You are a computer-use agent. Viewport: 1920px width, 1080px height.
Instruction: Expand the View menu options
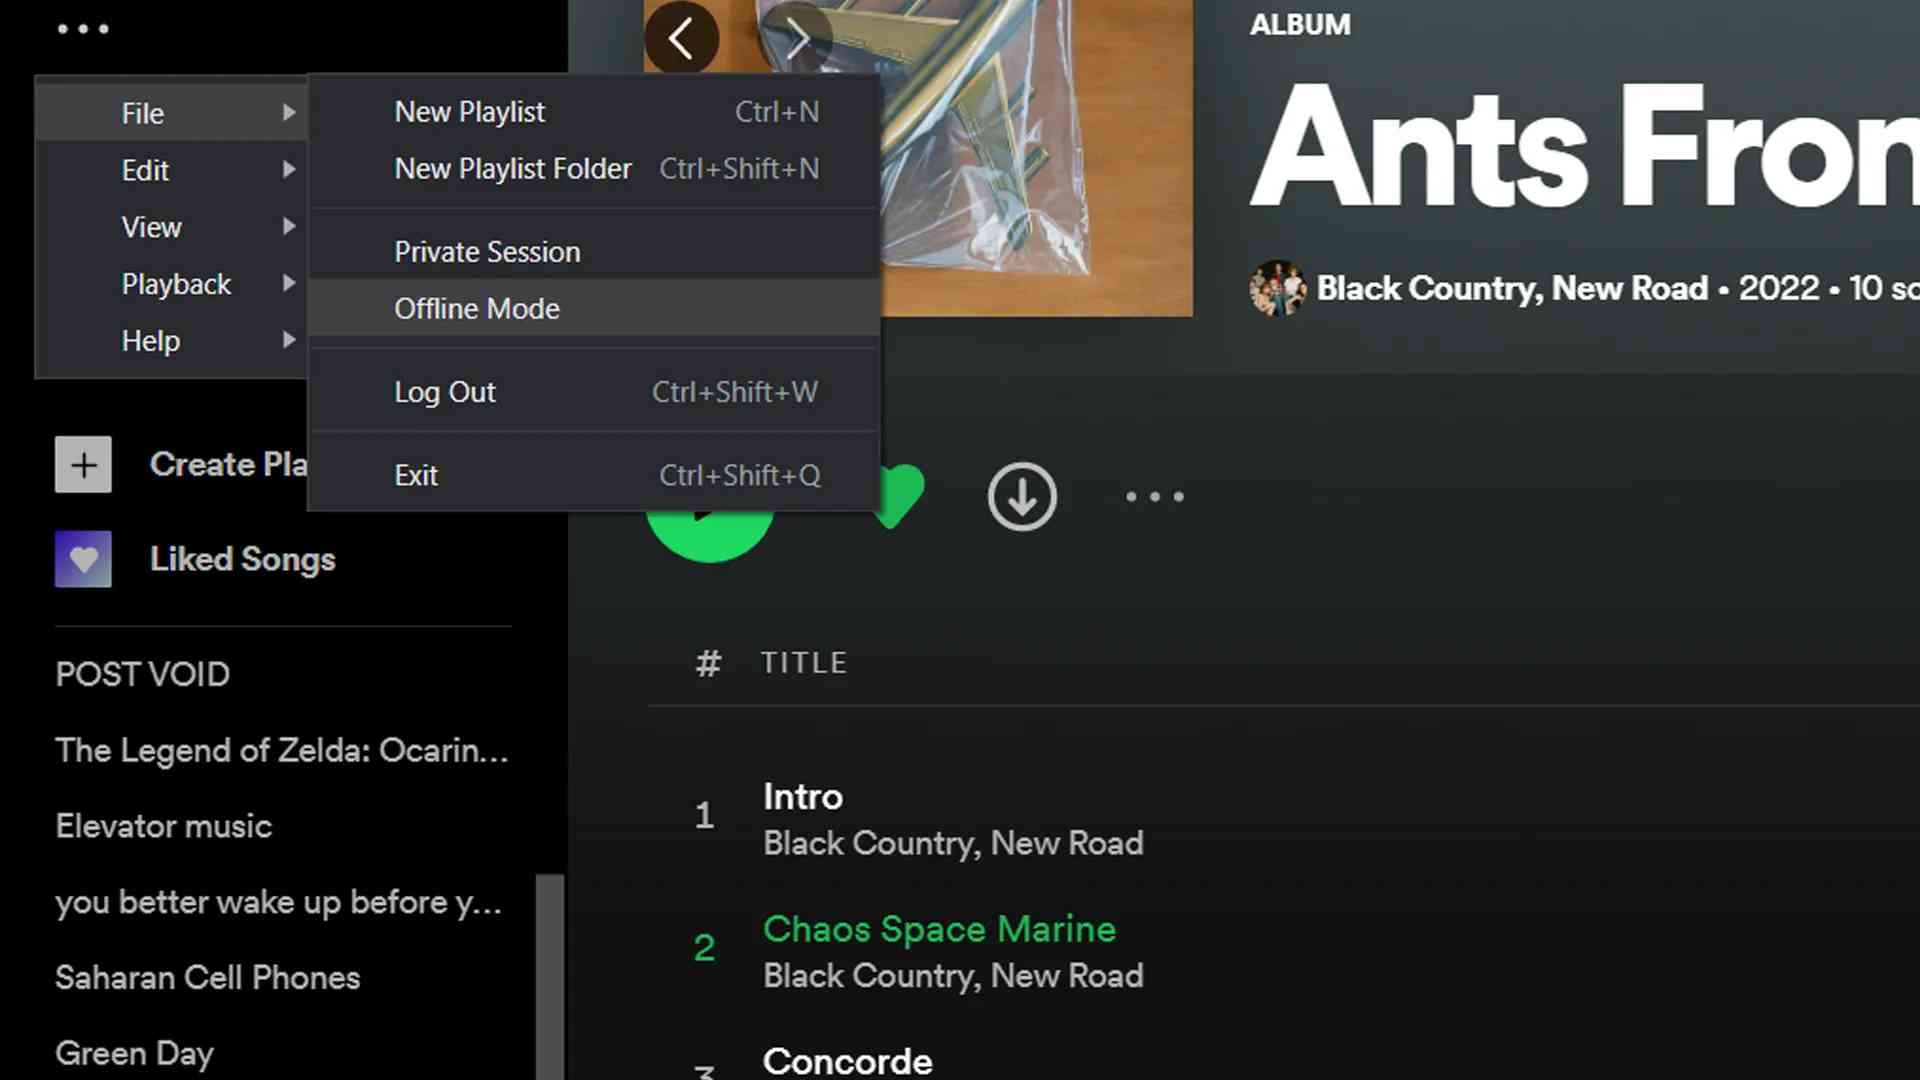152,225
